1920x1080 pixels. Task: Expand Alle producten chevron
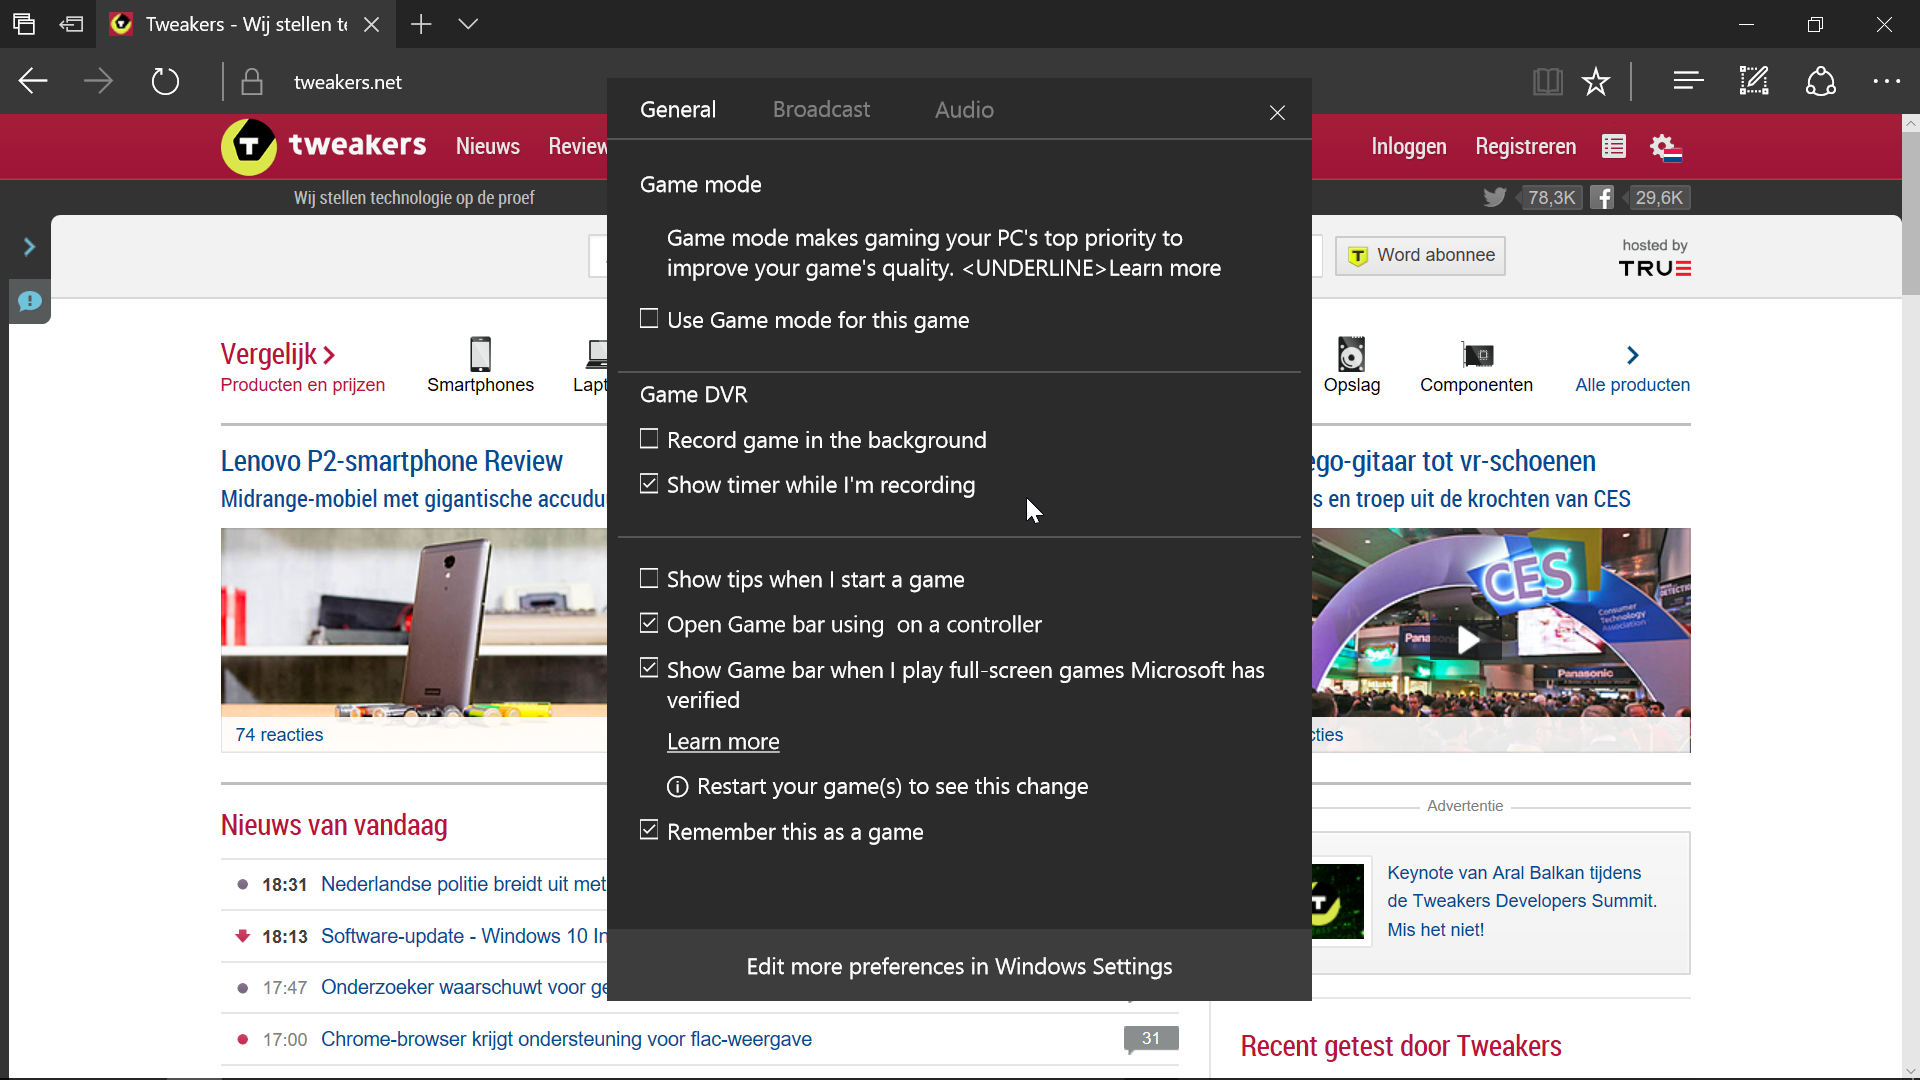1632,355
